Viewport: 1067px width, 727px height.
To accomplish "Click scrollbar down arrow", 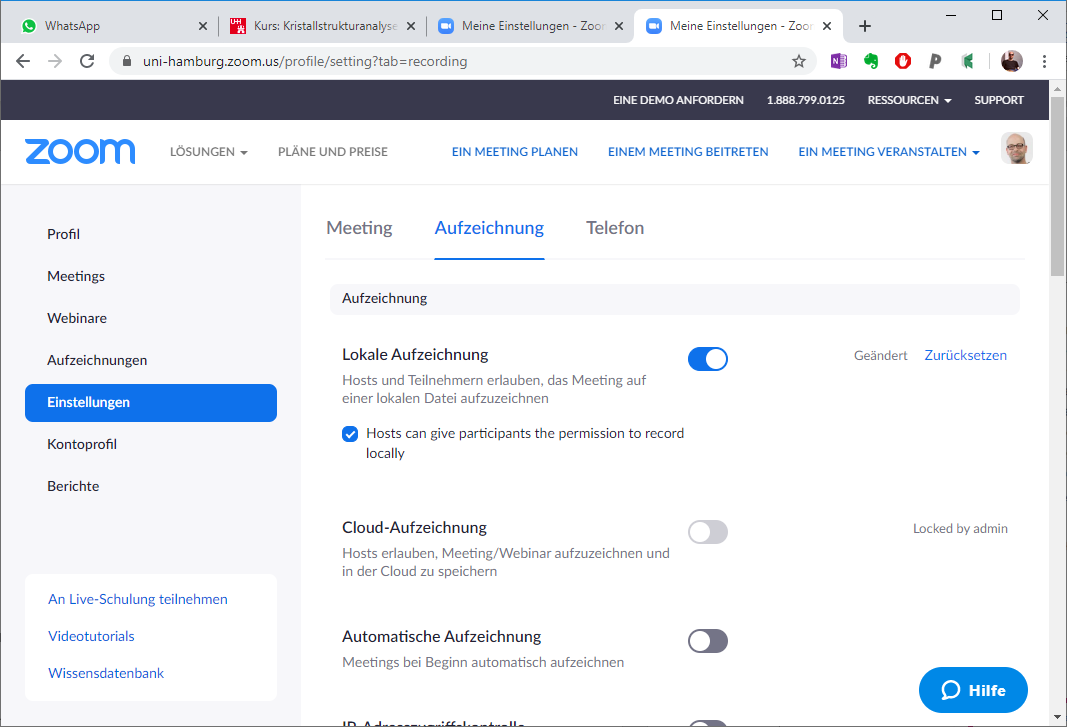I will (x=1057, y=717).
